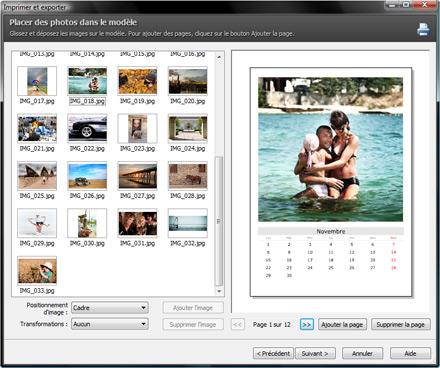Select the IMG_030.jpg thumbnail
The image size is (440, 368).
(x=87, y=223)
